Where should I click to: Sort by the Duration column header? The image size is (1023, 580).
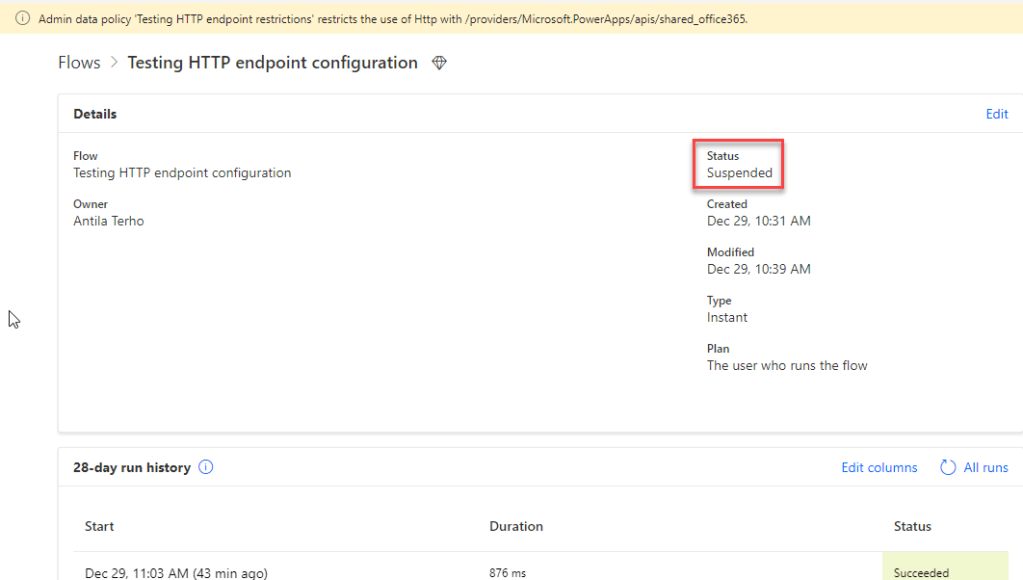[x=516, y=526]
